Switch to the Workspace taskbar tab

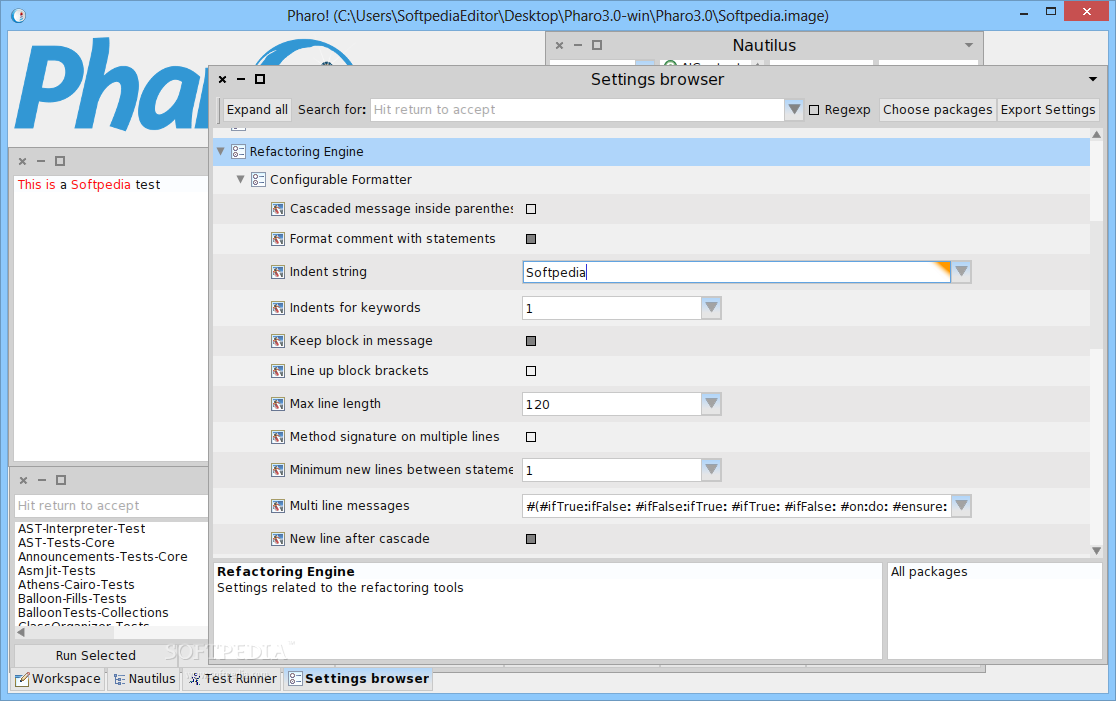(x=59, y=679)
